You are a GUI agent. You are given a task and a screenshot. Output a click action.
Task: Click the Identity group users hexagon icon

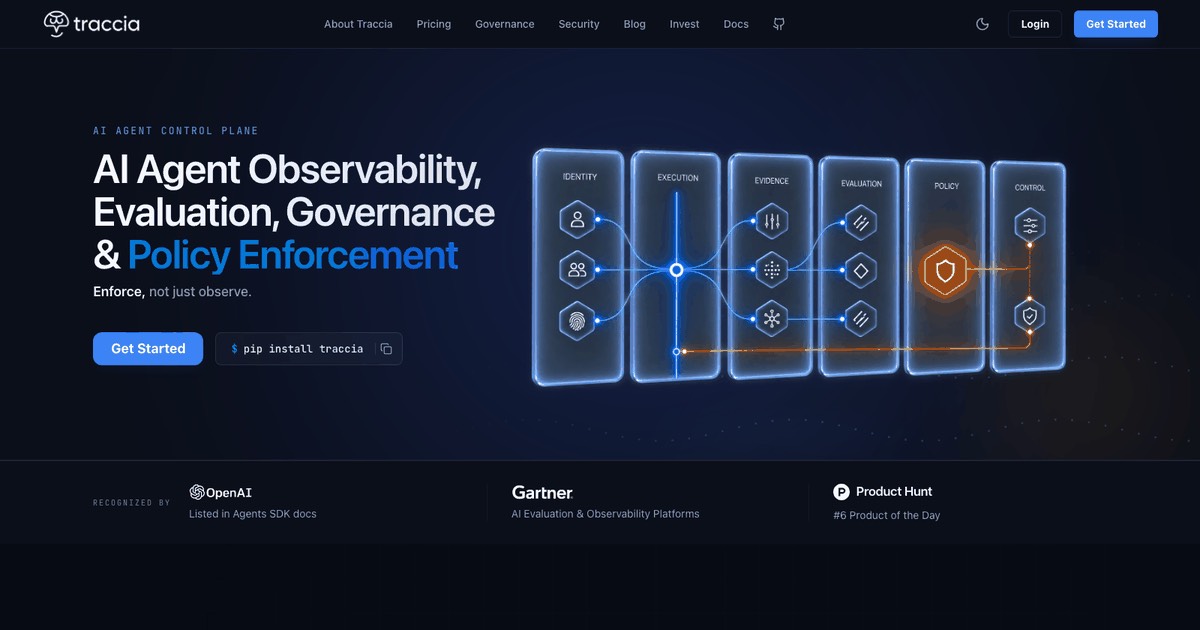[x=577, y=269]
